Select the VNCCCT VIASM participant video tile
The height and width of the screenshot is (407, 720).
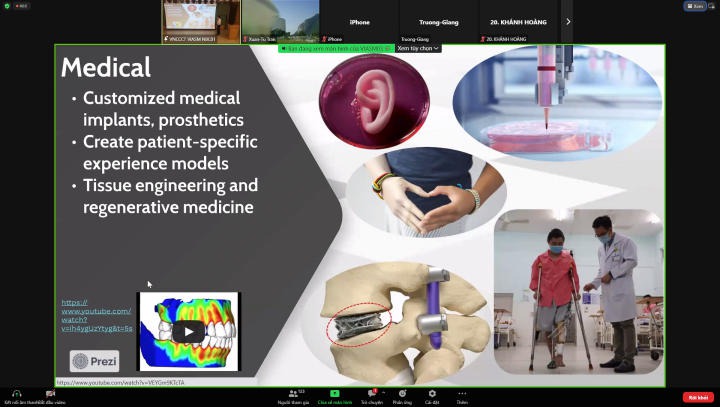click(x=201, y=22)
